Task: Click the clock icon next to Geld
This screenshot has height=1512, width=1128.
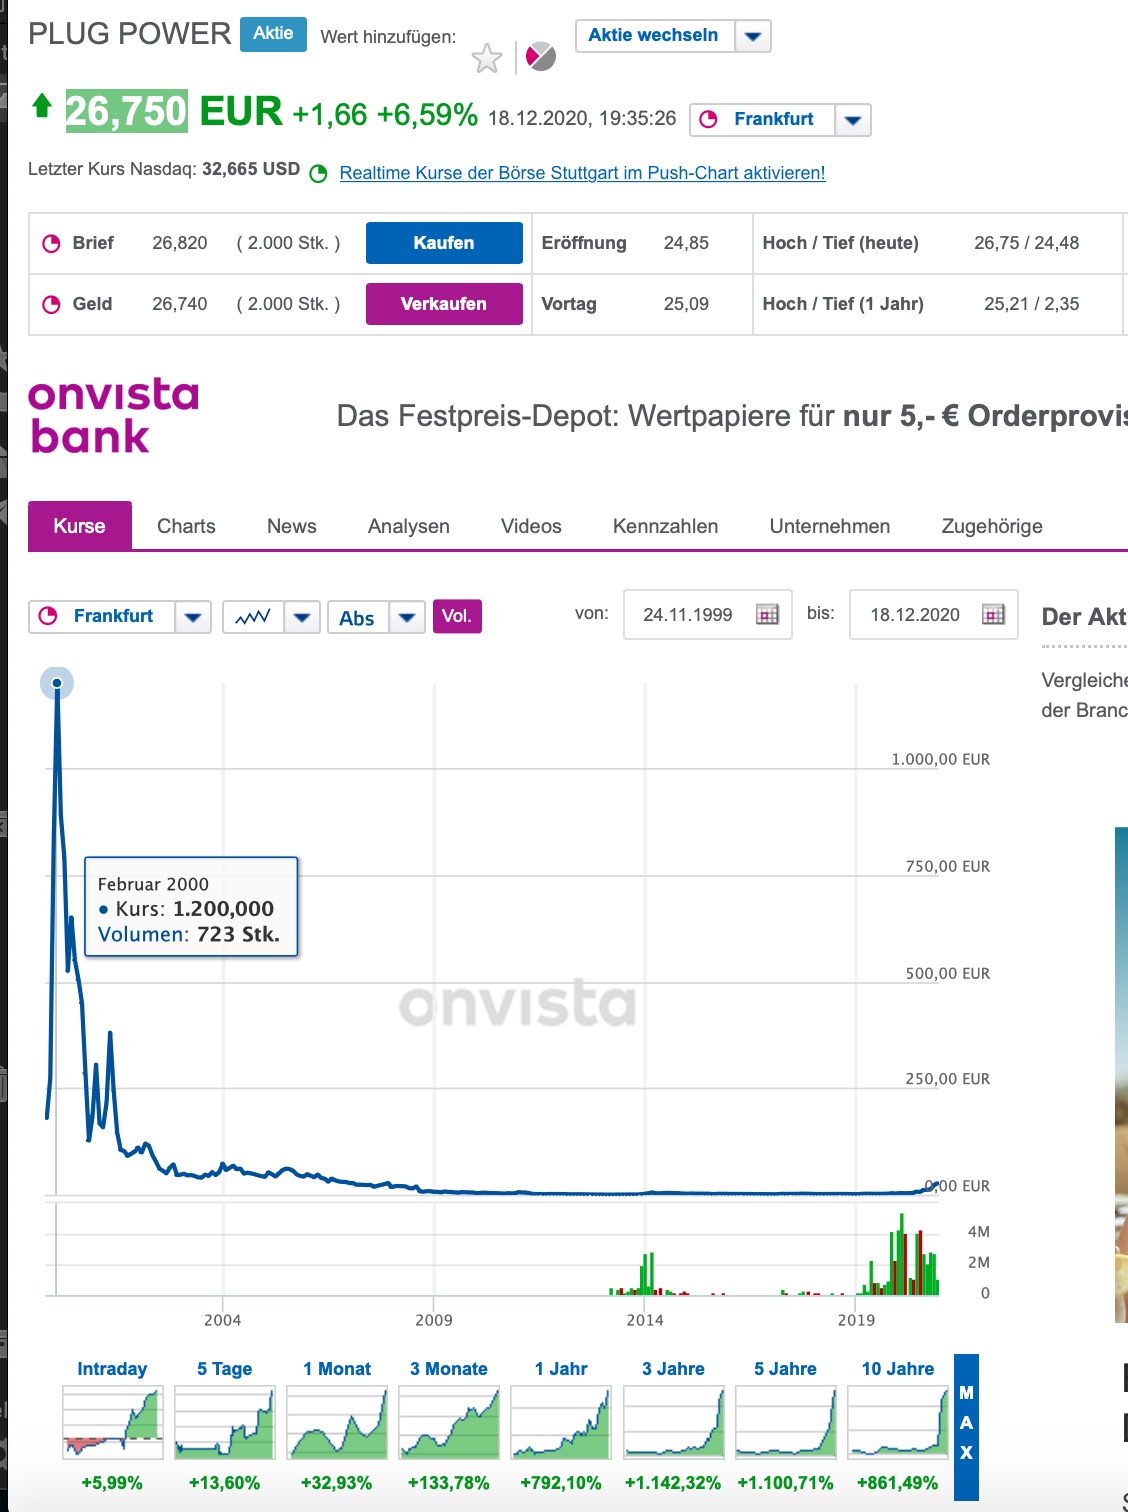Action: [51, 304]
